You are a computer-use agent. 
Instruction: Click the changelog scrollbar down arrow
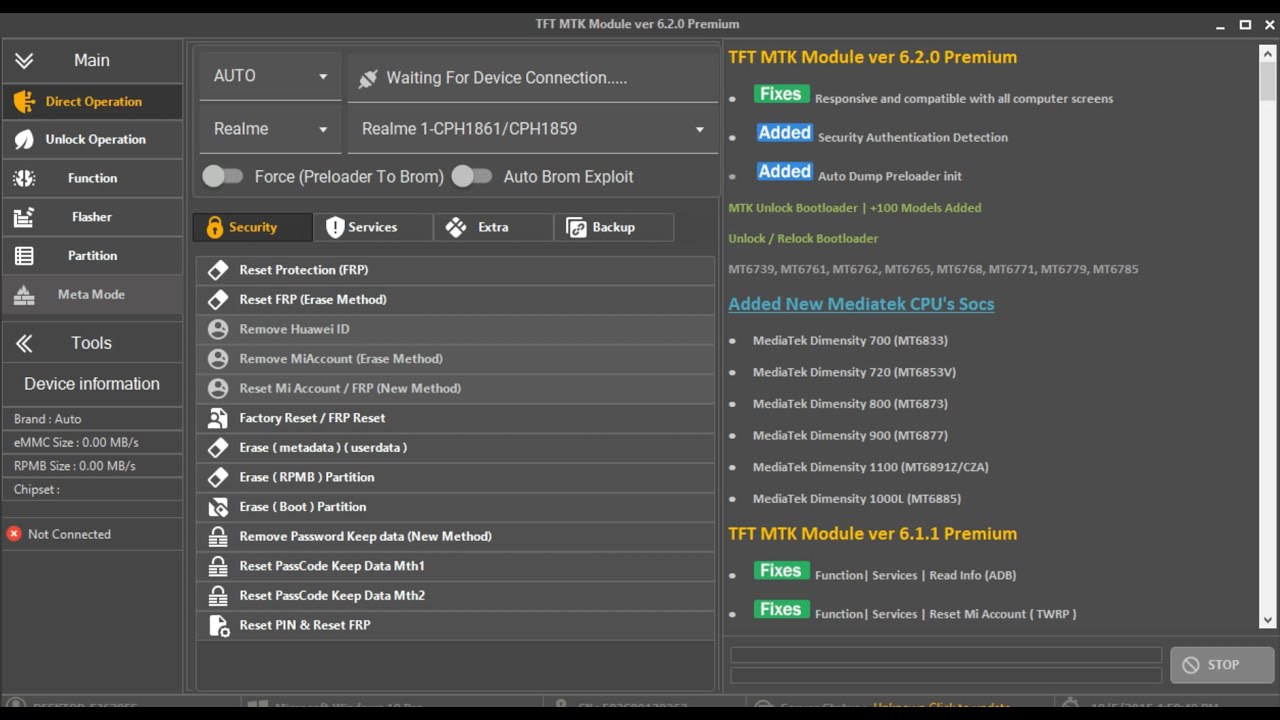click(1268, 620)
